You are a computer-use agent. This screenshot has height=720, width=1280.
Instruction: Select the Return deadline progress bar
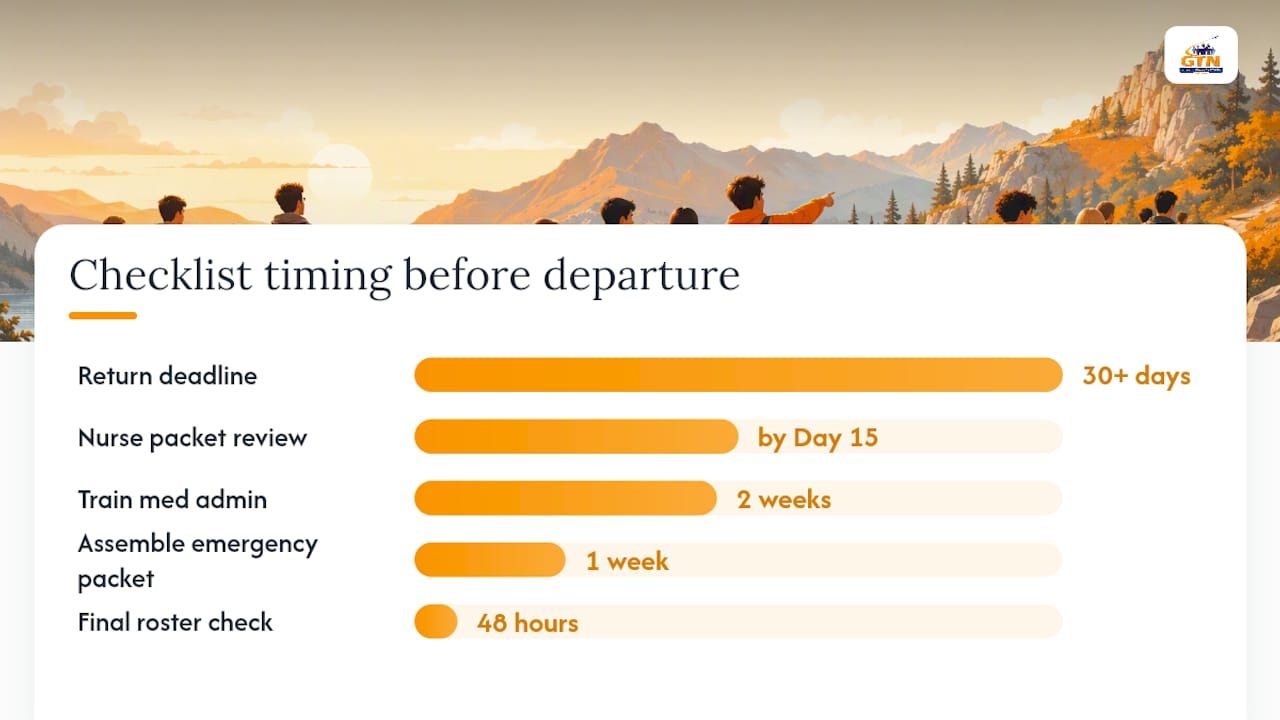pos(738,375)
